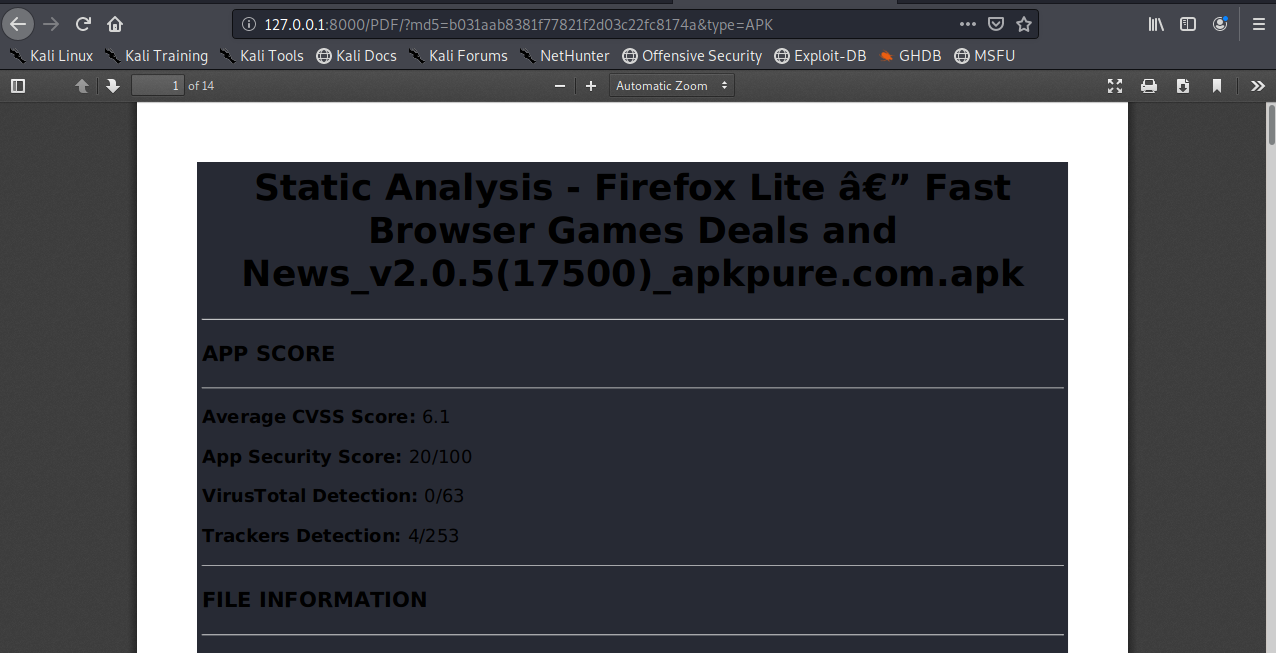
Task: Show browser sidebars icon
Action: 1188,24
